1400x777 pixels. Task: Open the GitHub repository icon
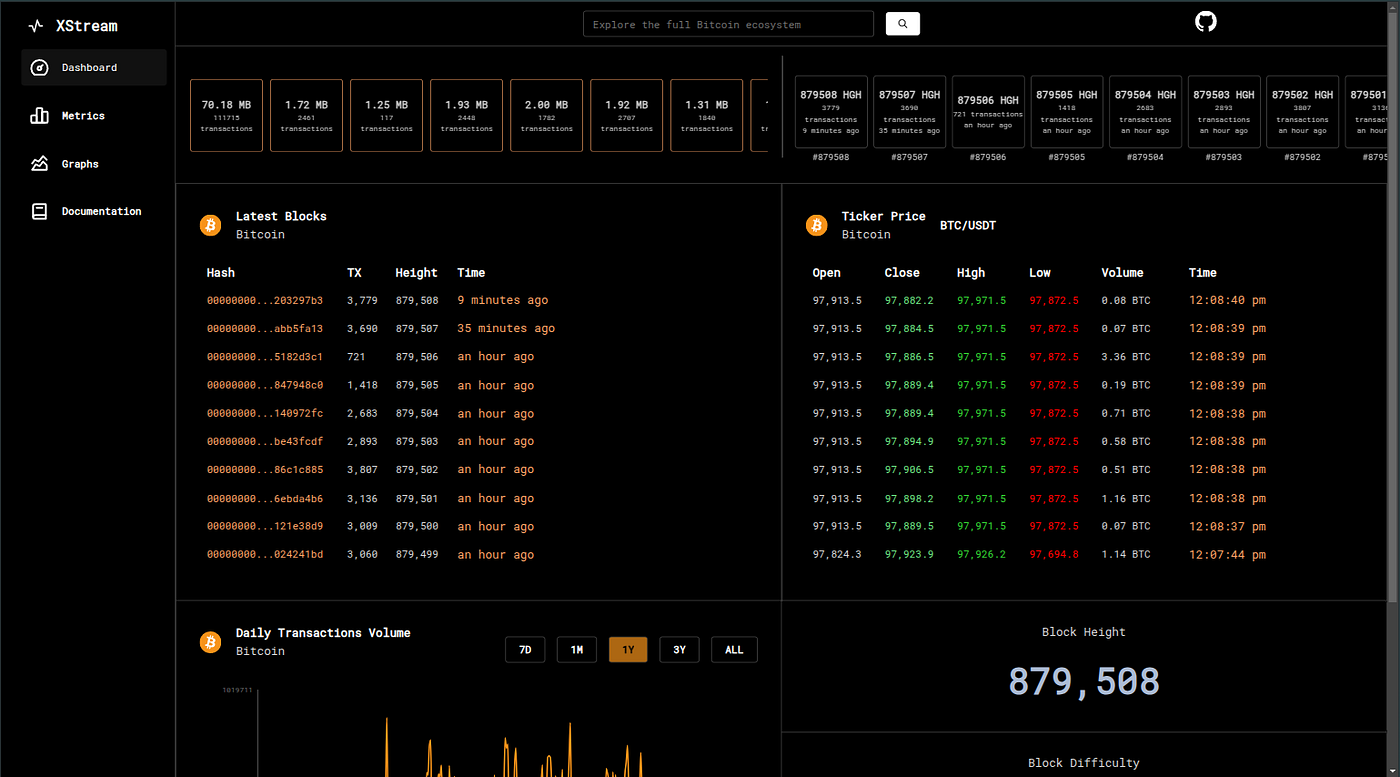[x=1206, y=21]
